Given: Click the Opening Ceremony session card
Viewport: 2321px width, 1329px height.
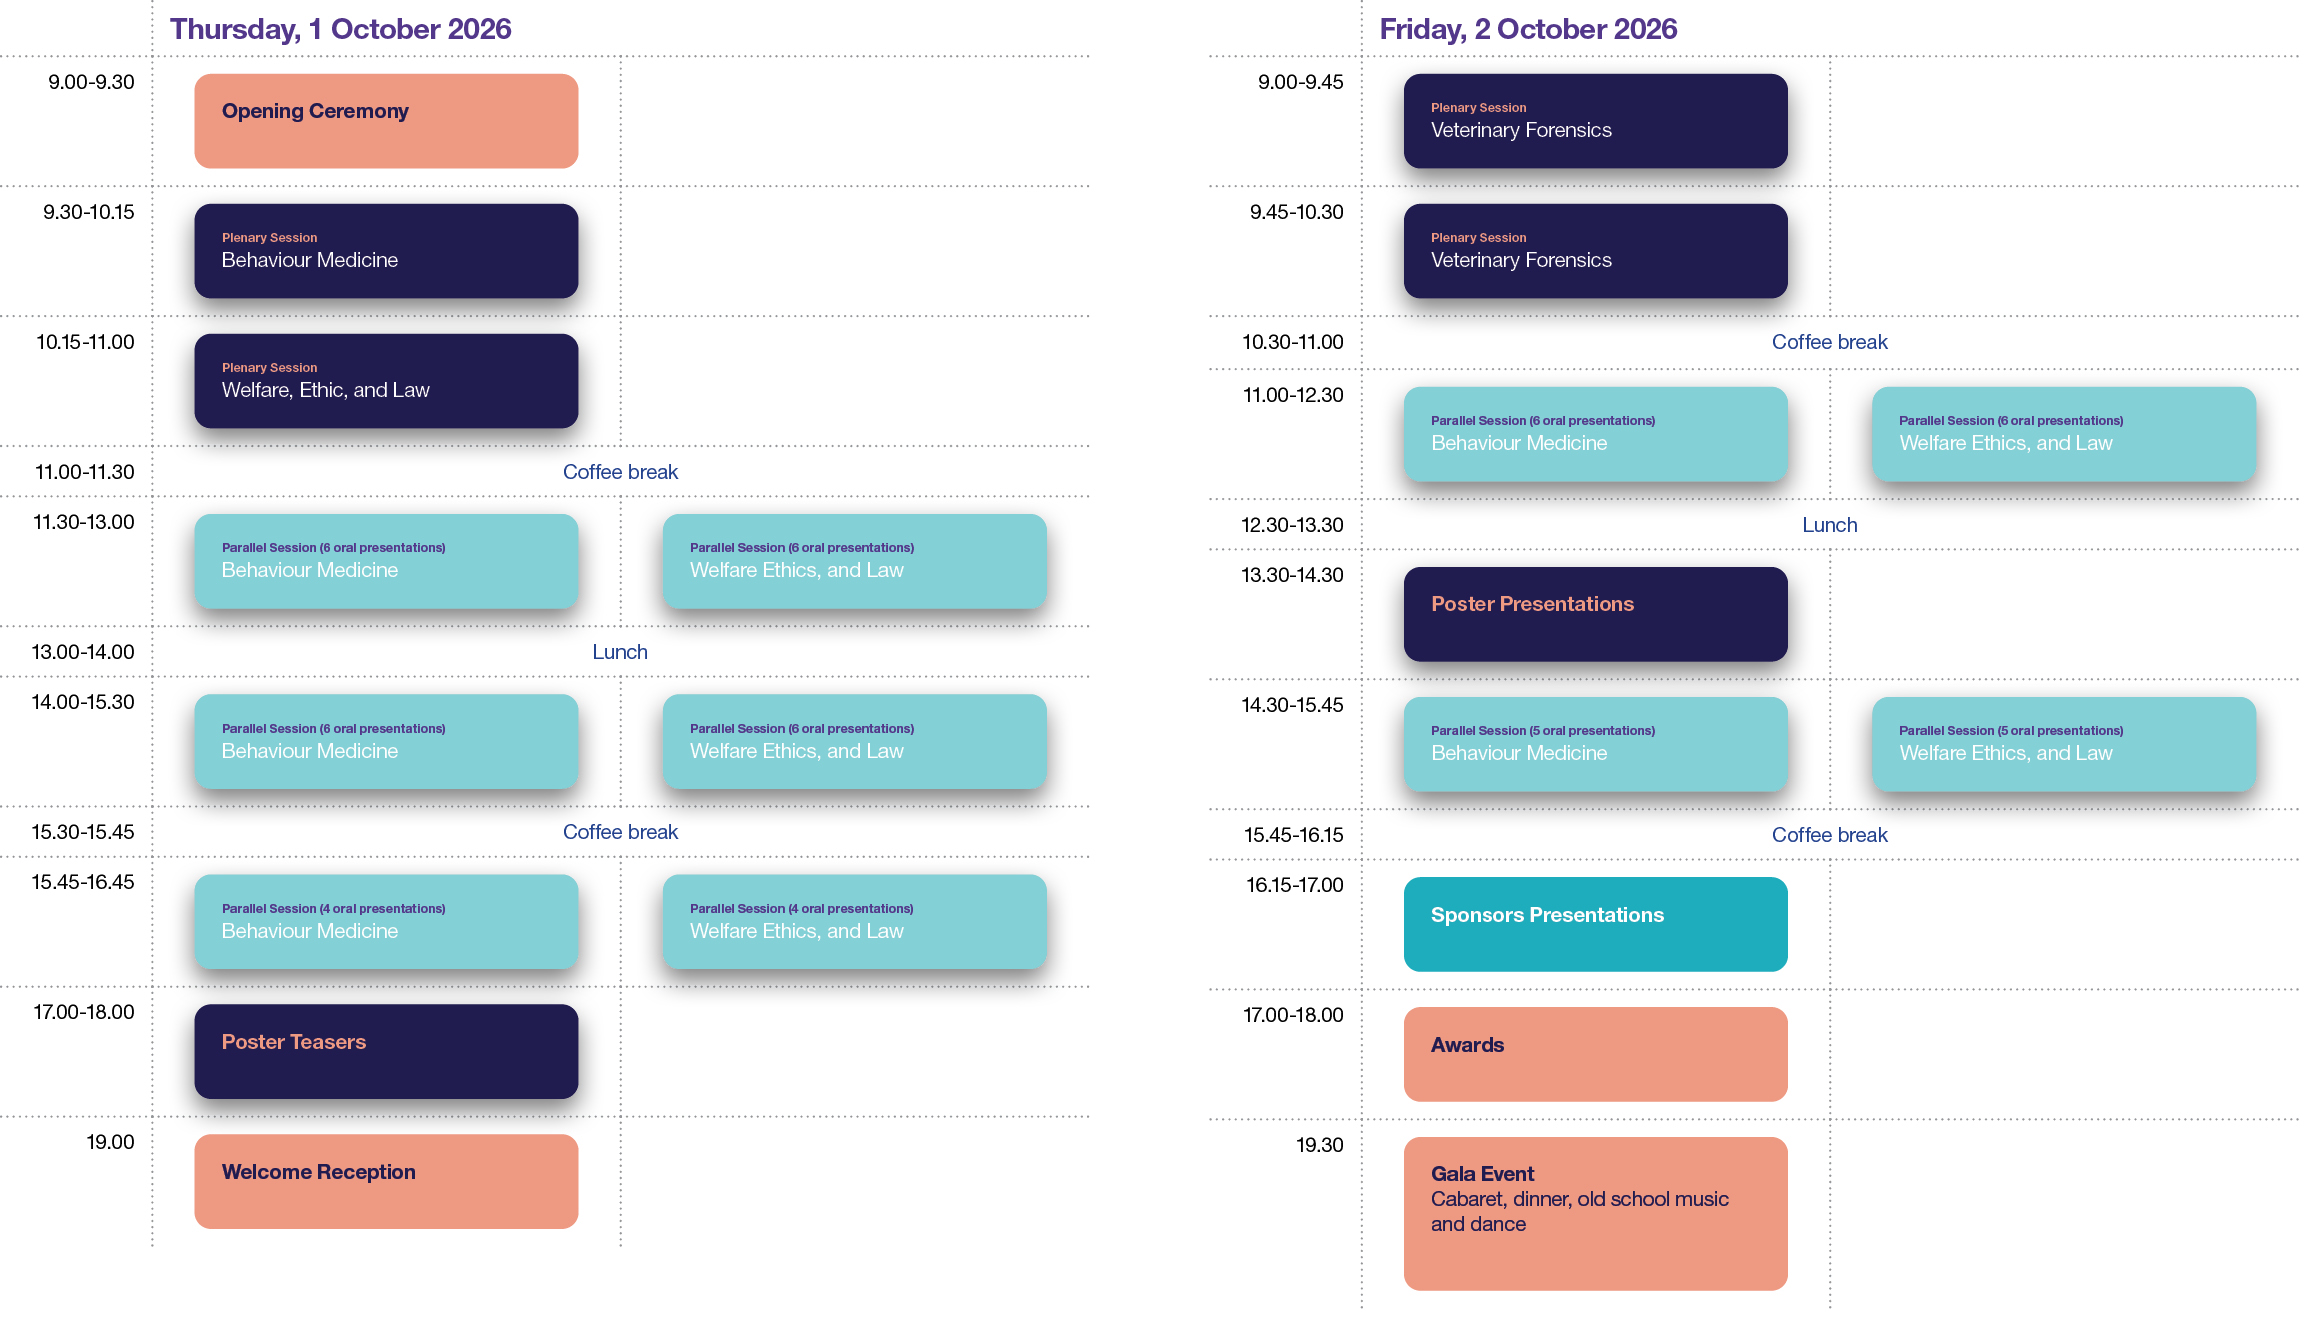Looking at the screenshot, I should click(x=386, y=121).
